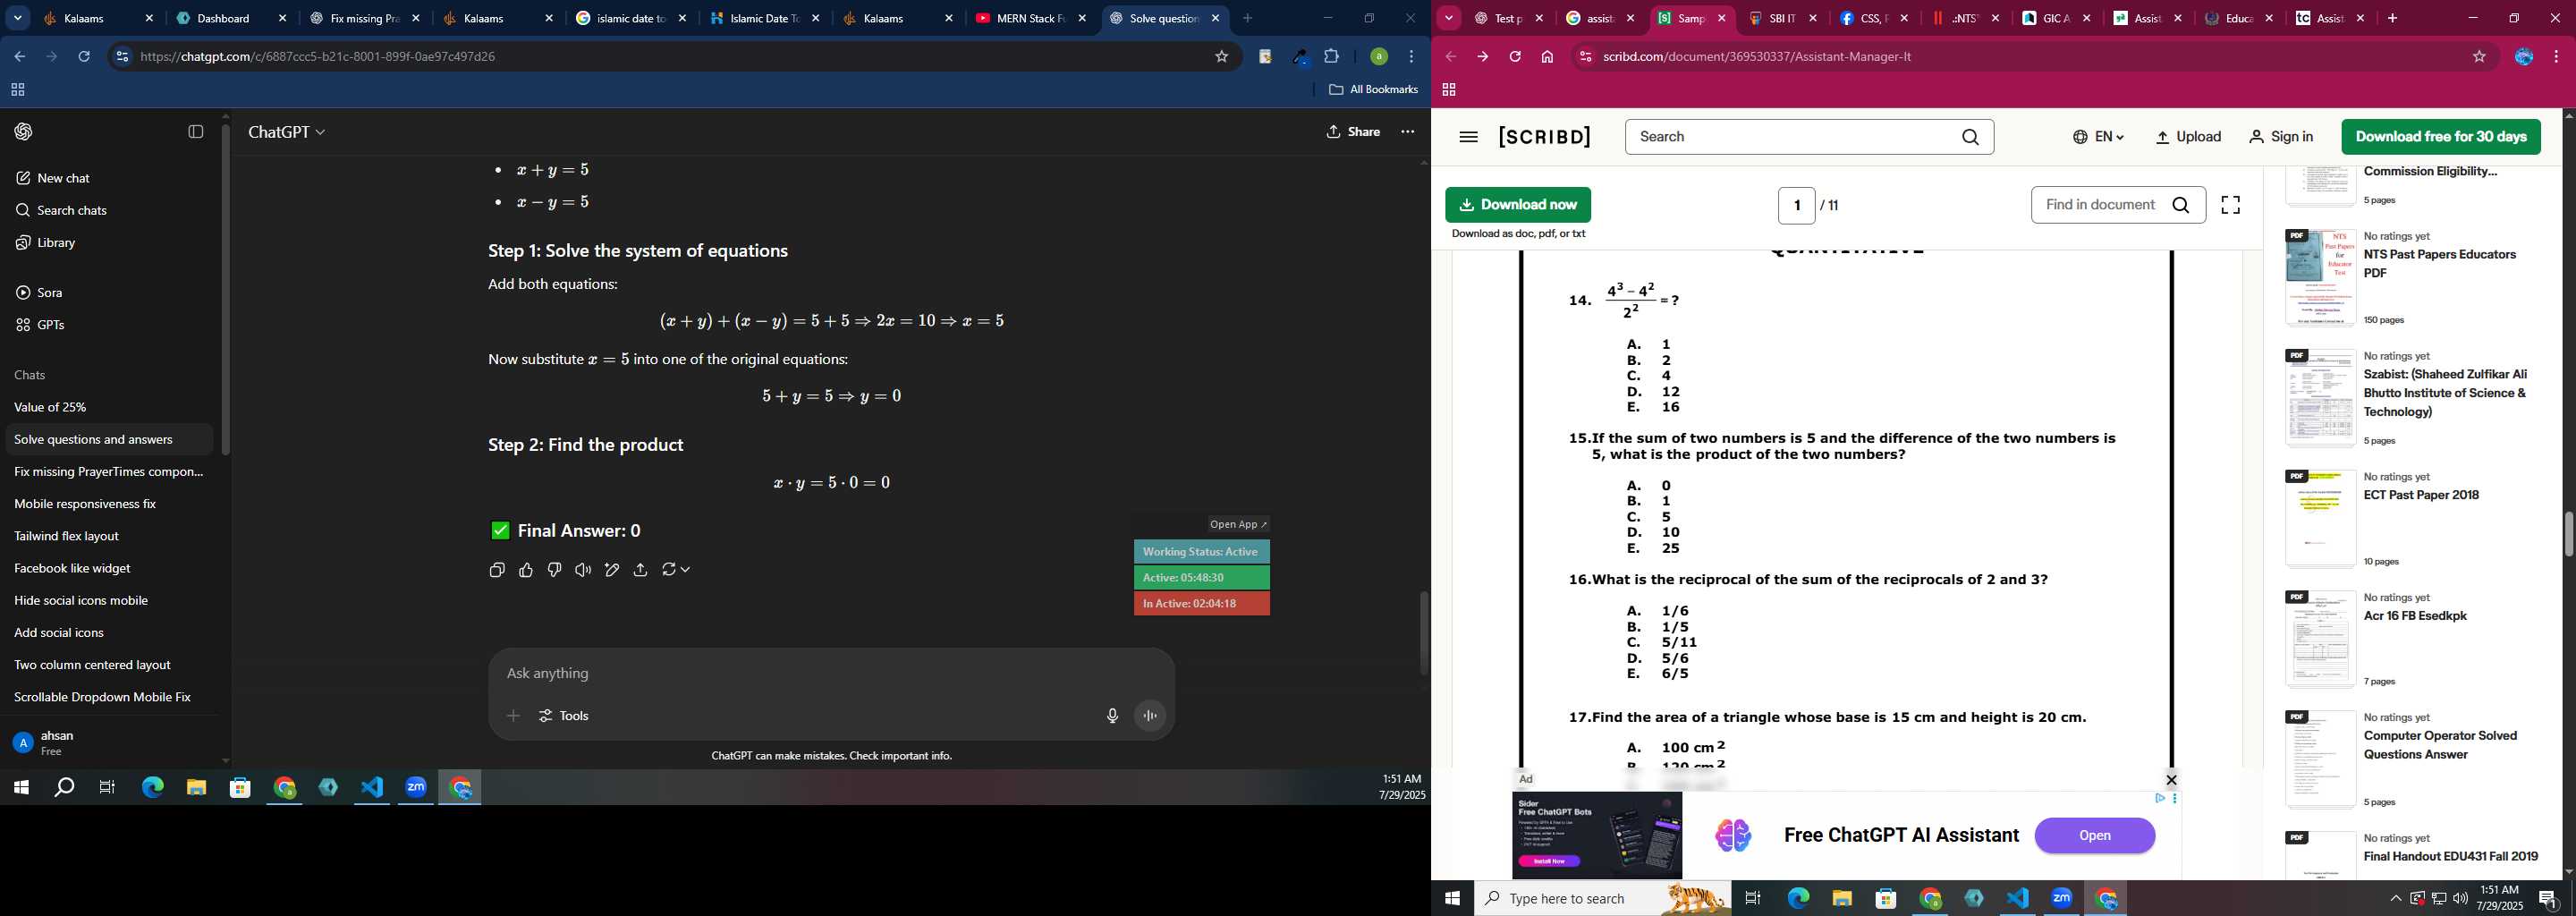Image resolution: width=2576 pixels, height=916 pixels.
Task: Start voice mode with waveform icon
Action: point(1151,716)
